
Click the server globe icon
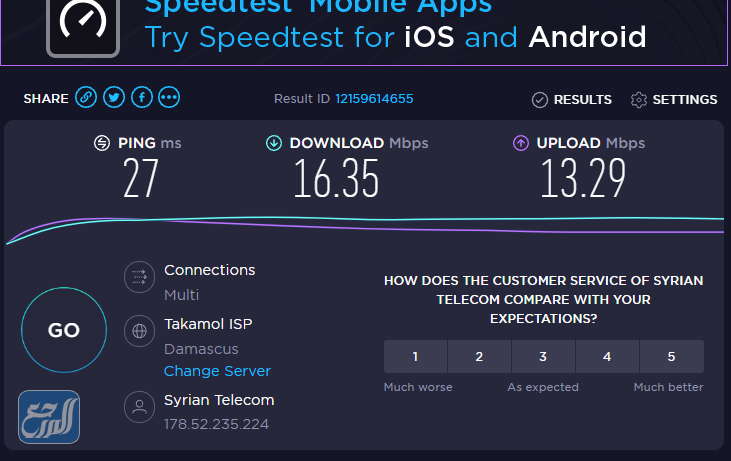[139, 331]
